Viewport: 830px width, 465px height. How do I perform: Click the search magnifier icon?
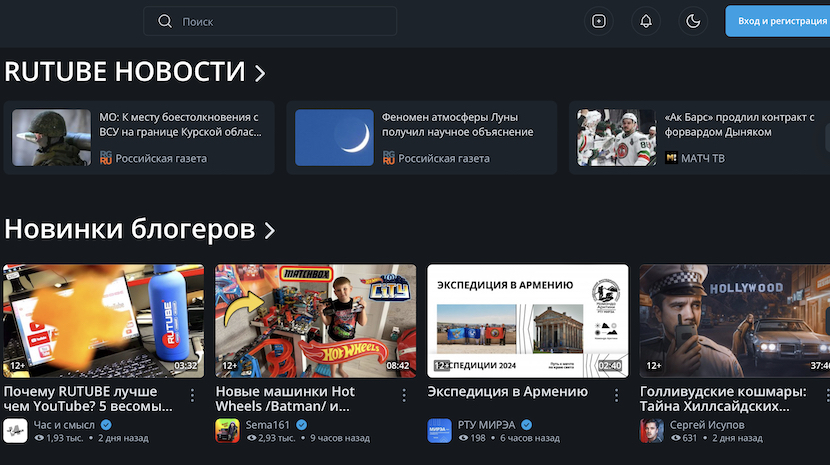[165, 21]
